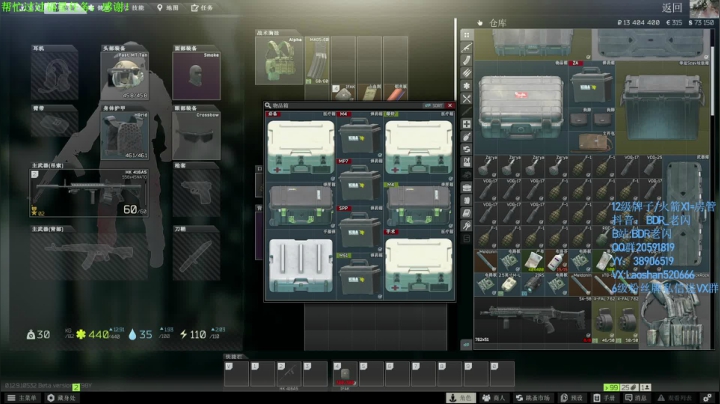Click quick bar slot 2 with HK 416A5
The height and width of the screenshot is (404, 720).
coord(289,373)
